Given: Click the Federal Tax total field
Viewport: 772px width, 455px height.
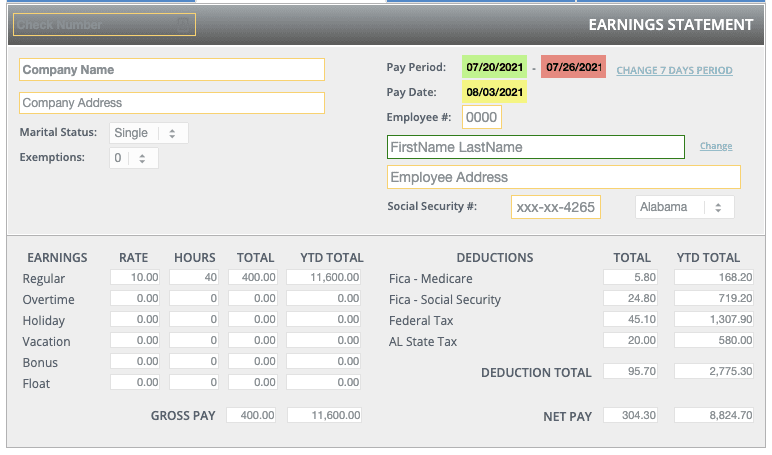Looking at the screenshot, I should (630, 319).
